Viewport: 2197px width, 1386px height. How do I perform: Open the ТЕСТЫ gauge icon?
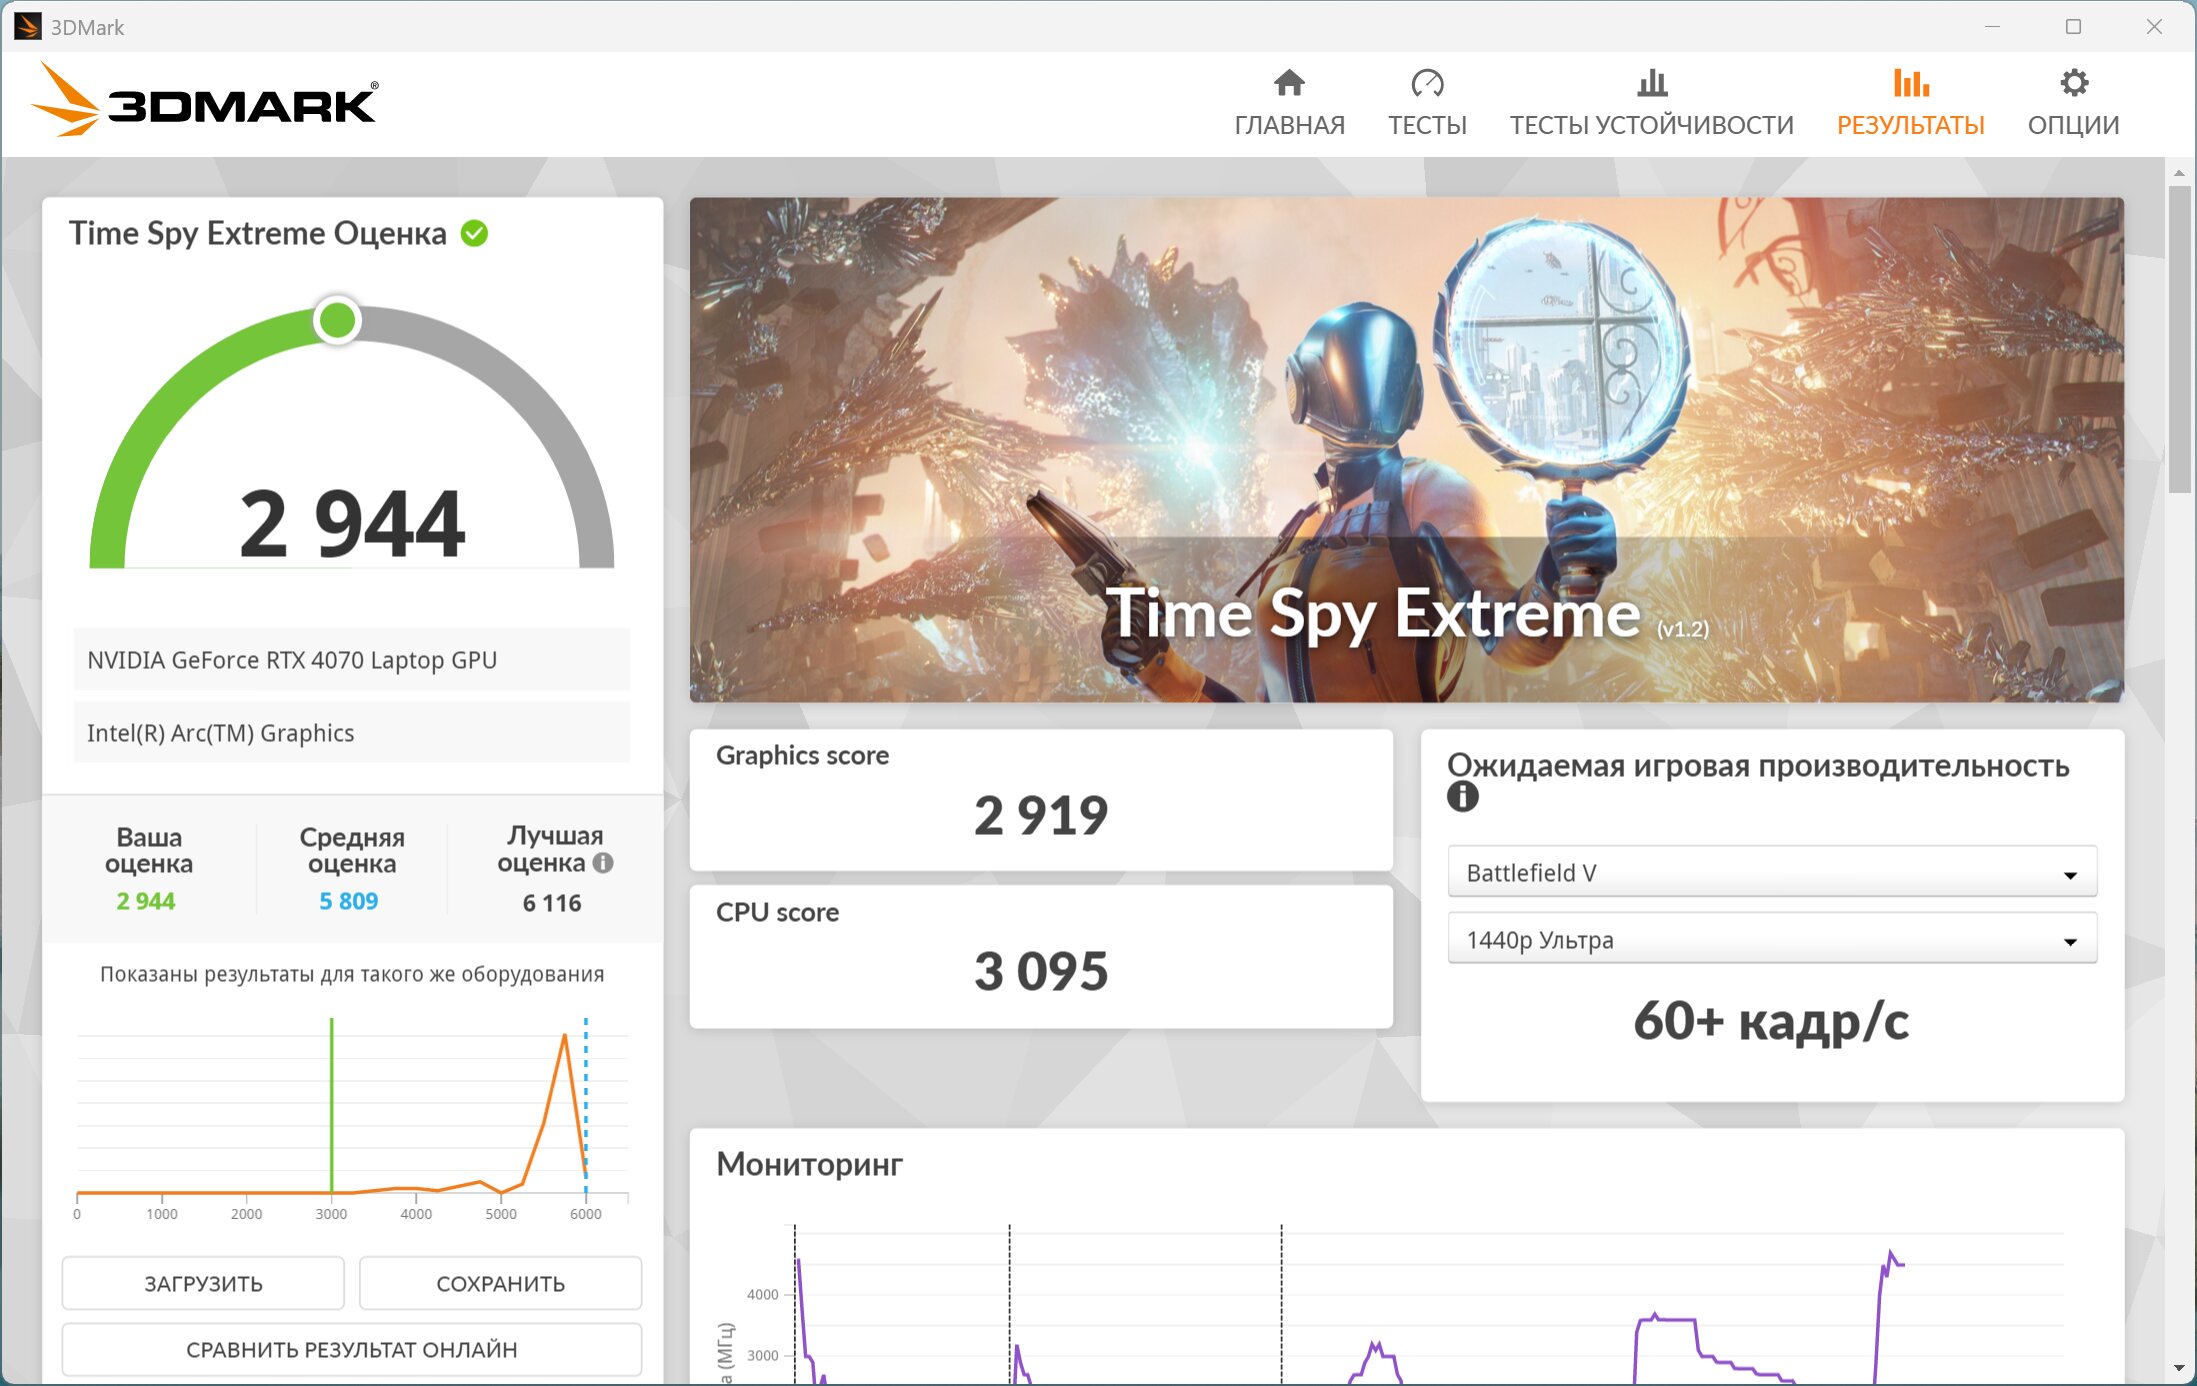(1427, 83)
